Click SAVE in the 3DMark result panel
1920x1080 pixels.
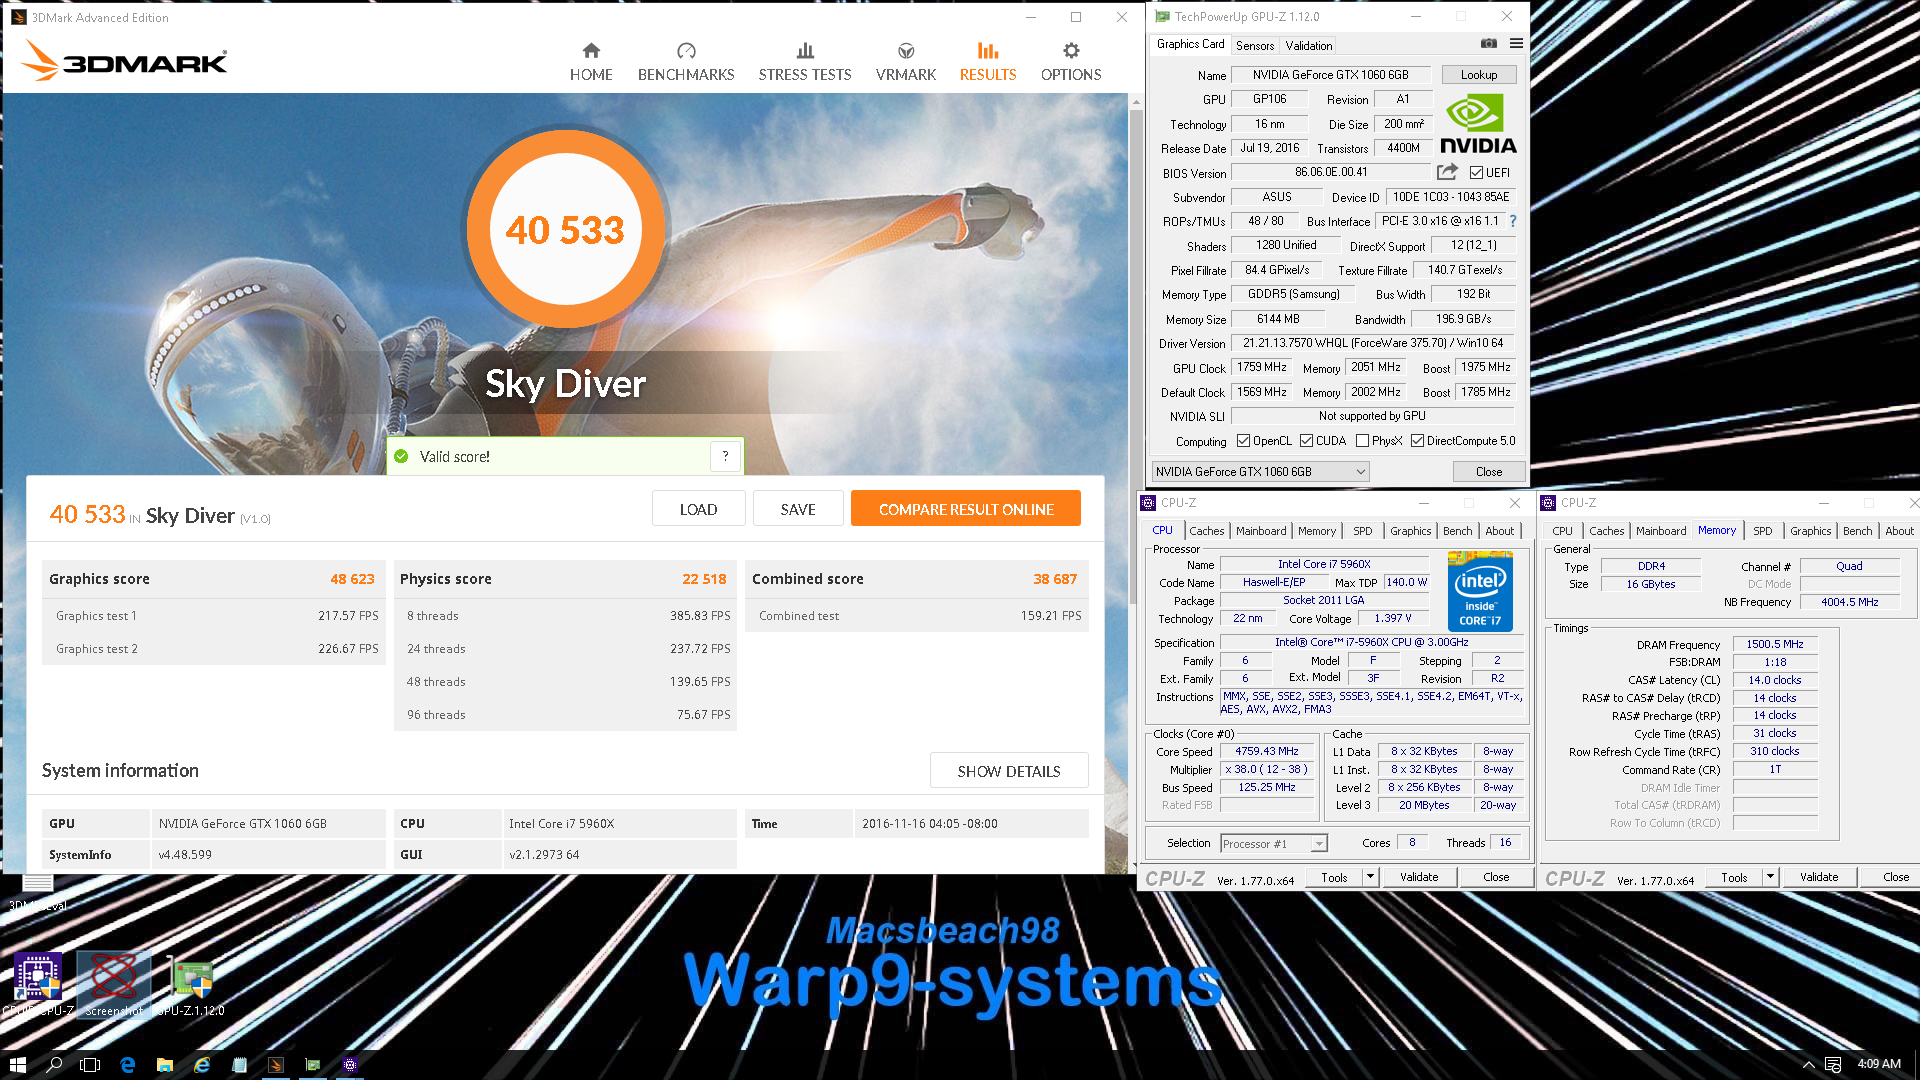798,509
